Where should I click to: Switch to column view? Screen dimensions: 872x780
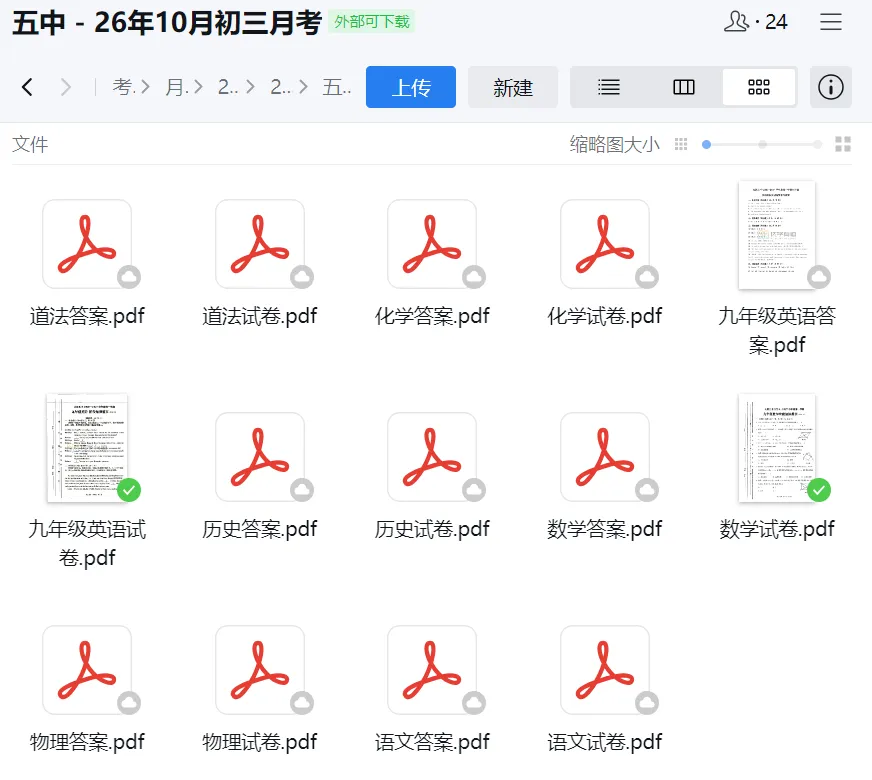[x=683, y=87]
